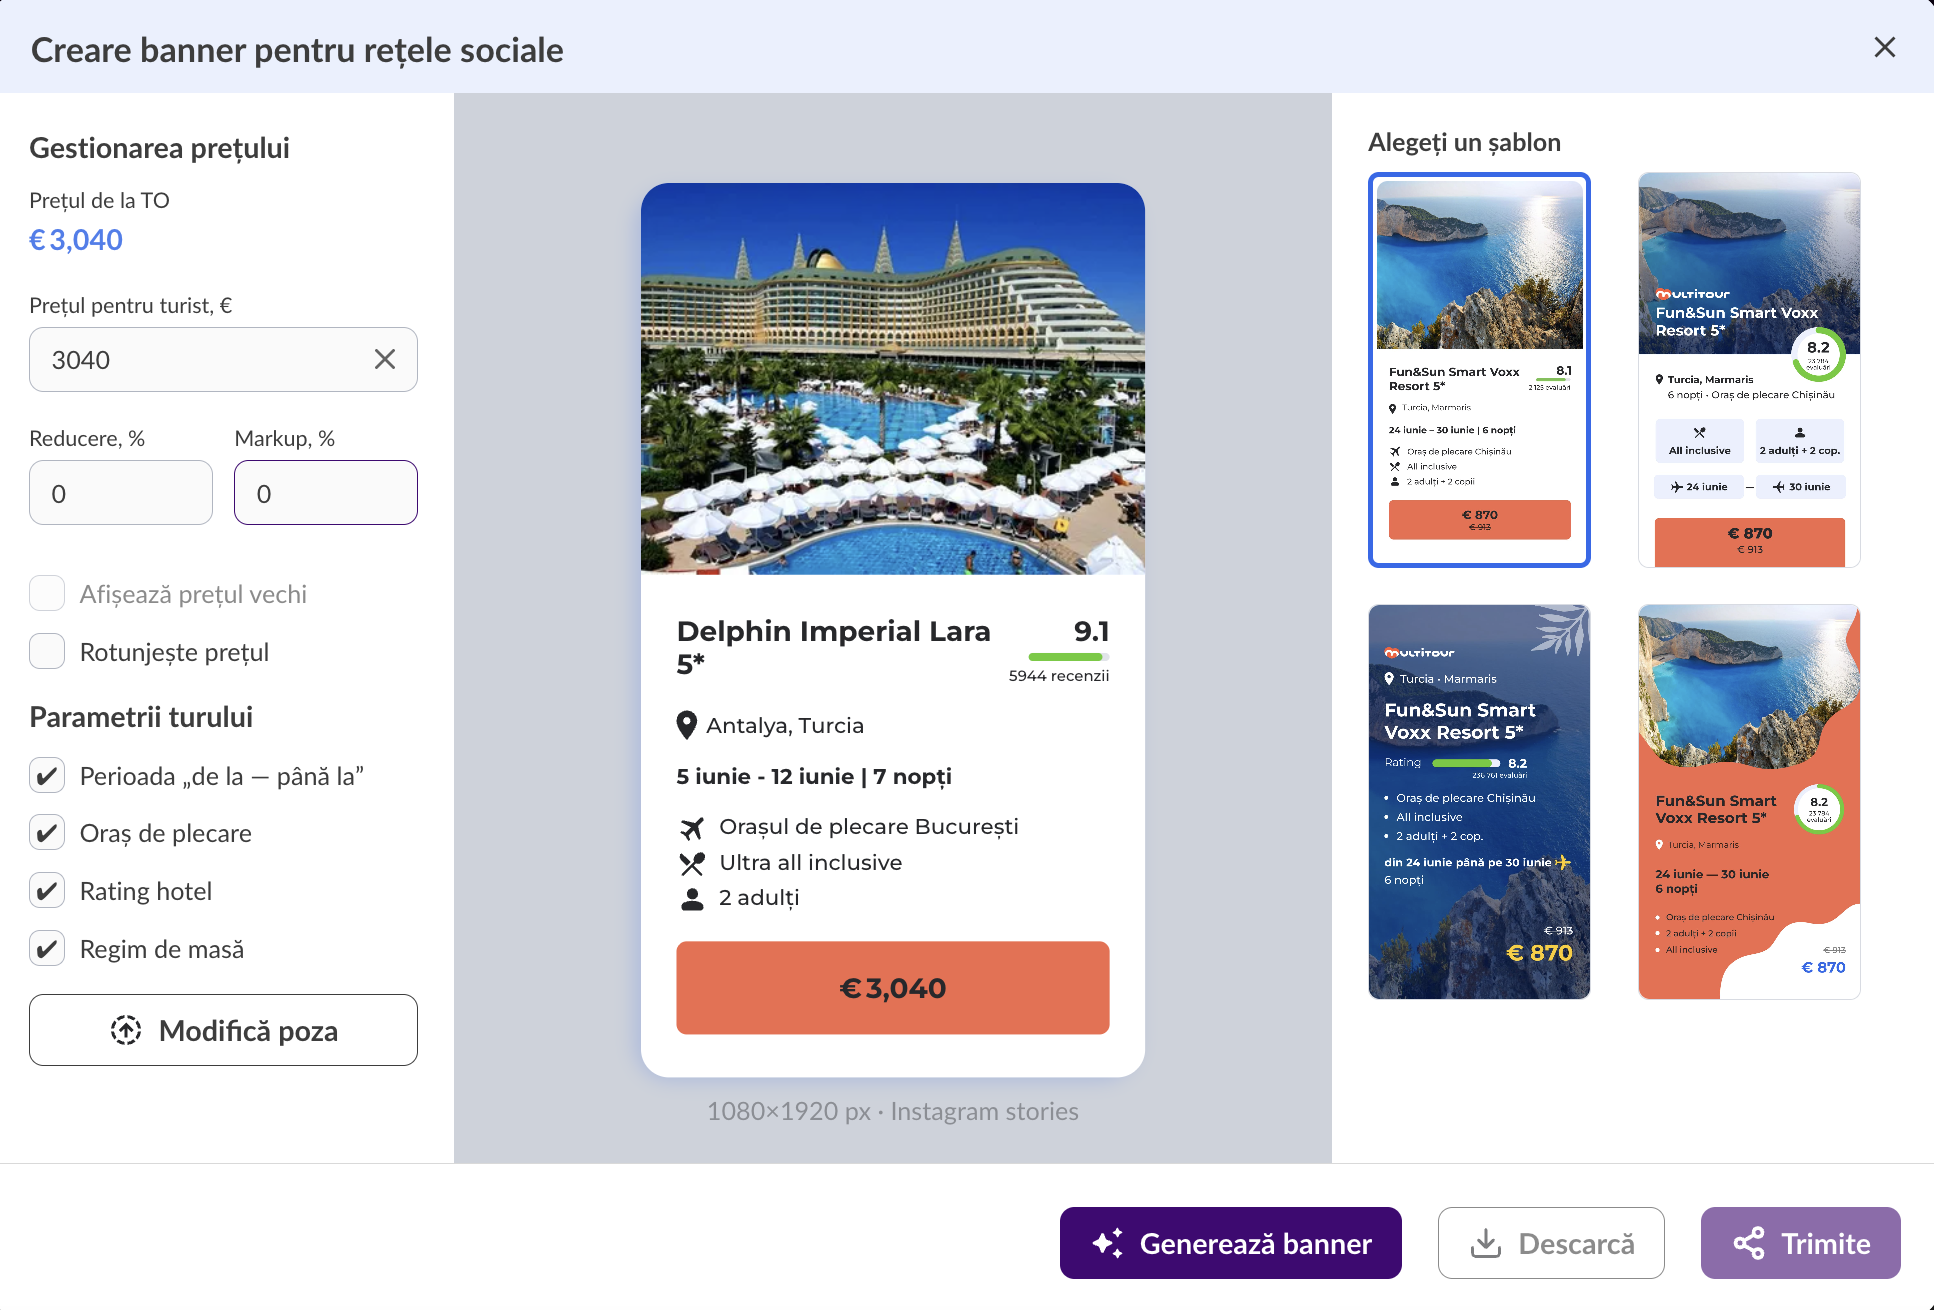This screenshot has height=1310, width=1934.
Task: Pick the dark blue full-photo template
Action: [x=1479, y=802]
